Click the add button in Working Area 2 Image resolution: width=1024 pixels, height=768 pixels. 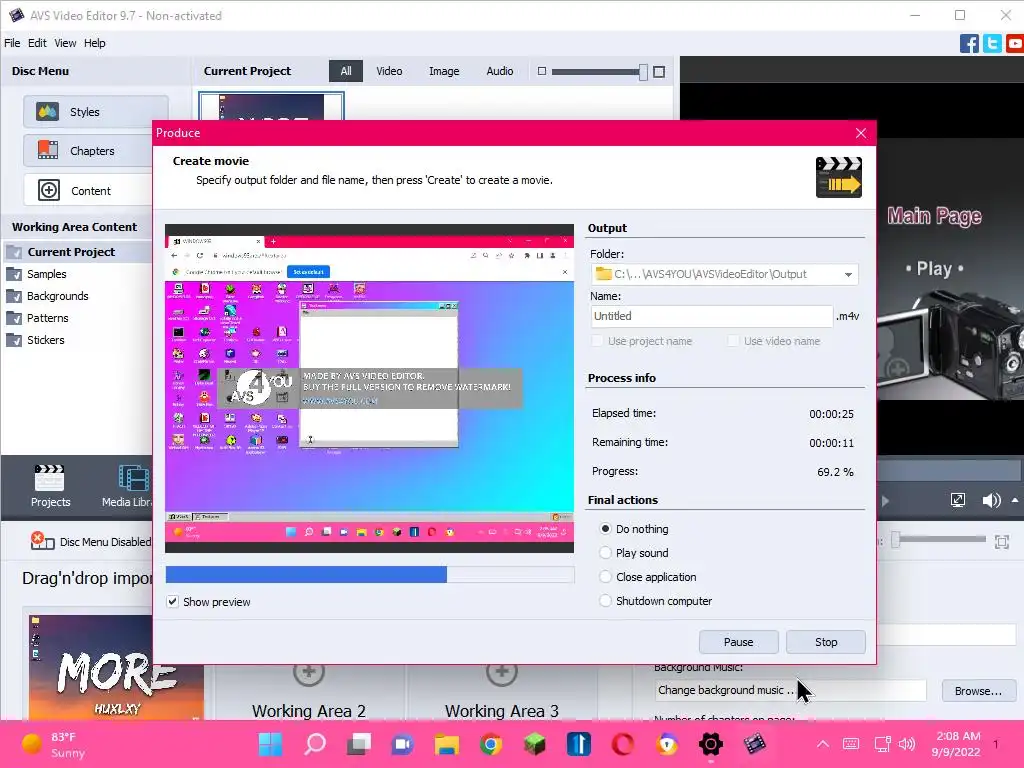(309, 671)
